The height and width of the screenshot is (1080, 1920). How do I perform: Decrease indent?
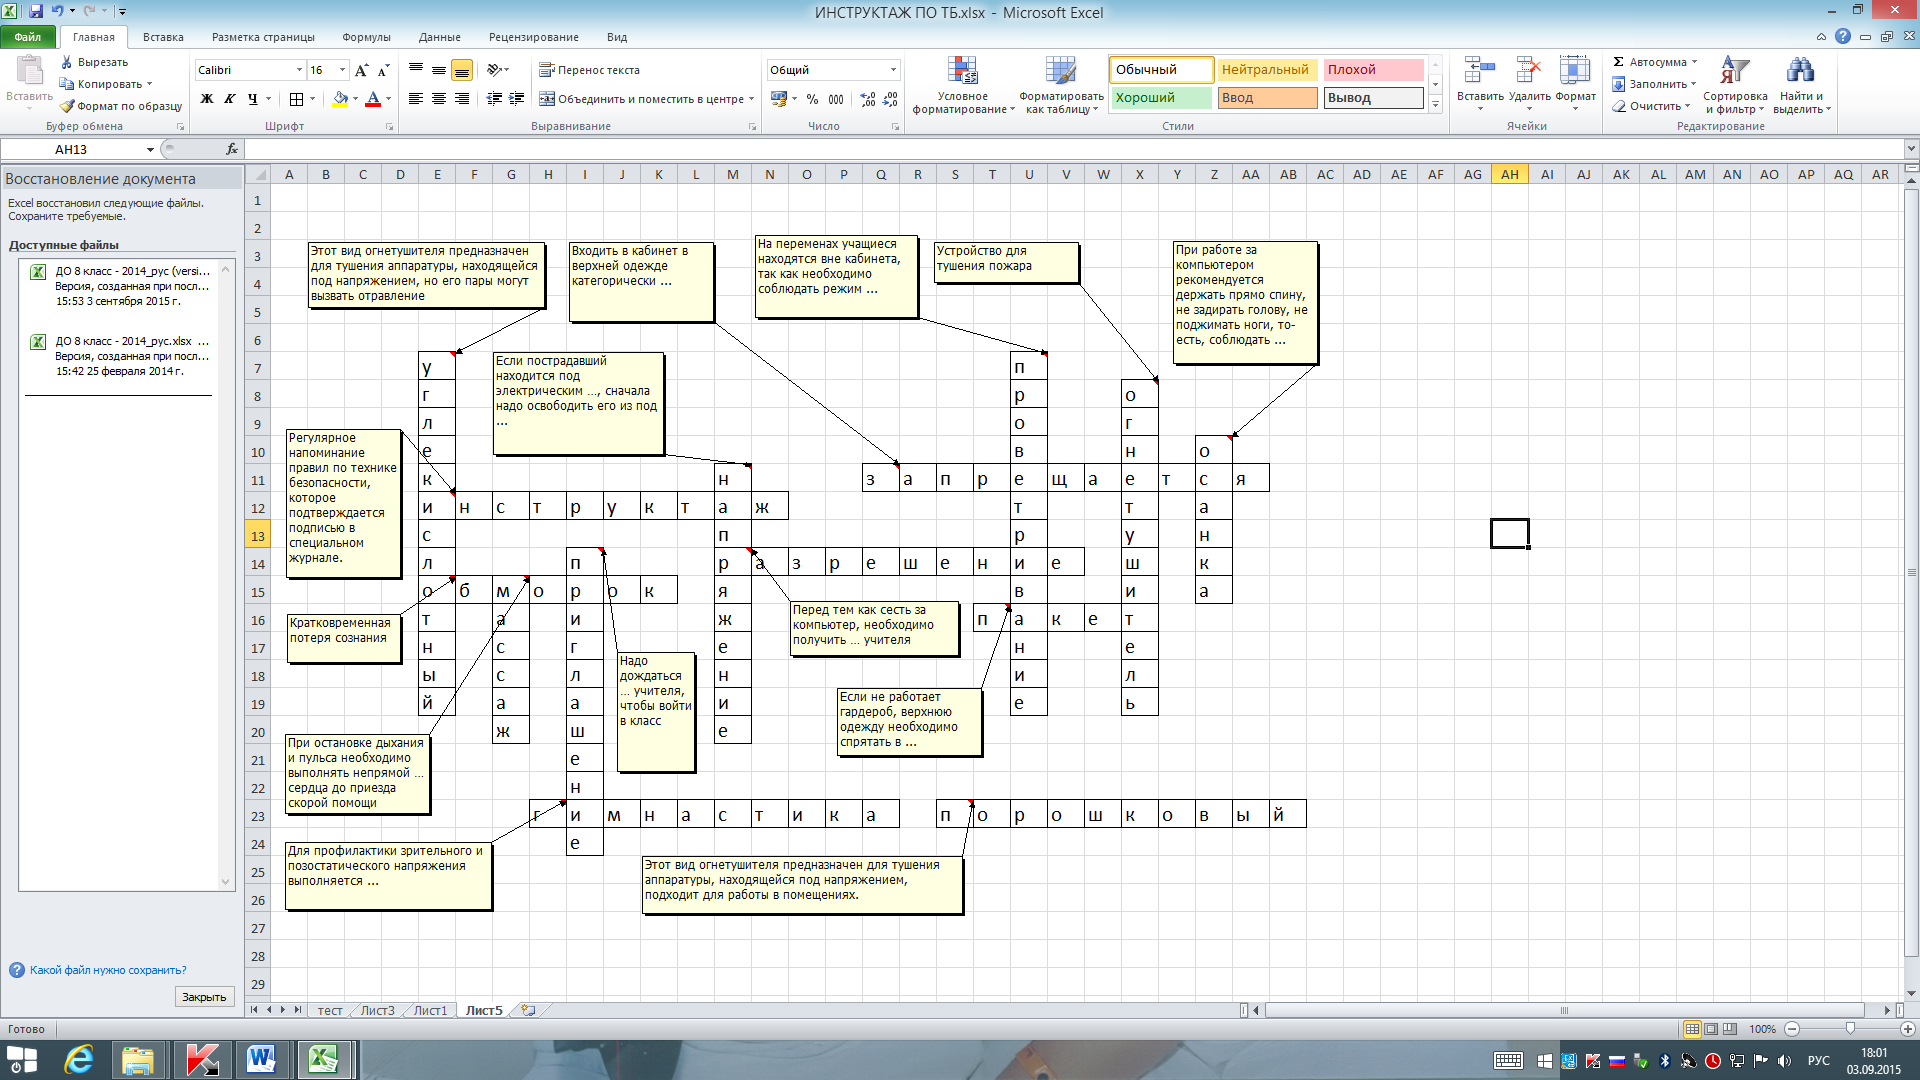click(494, 99)
